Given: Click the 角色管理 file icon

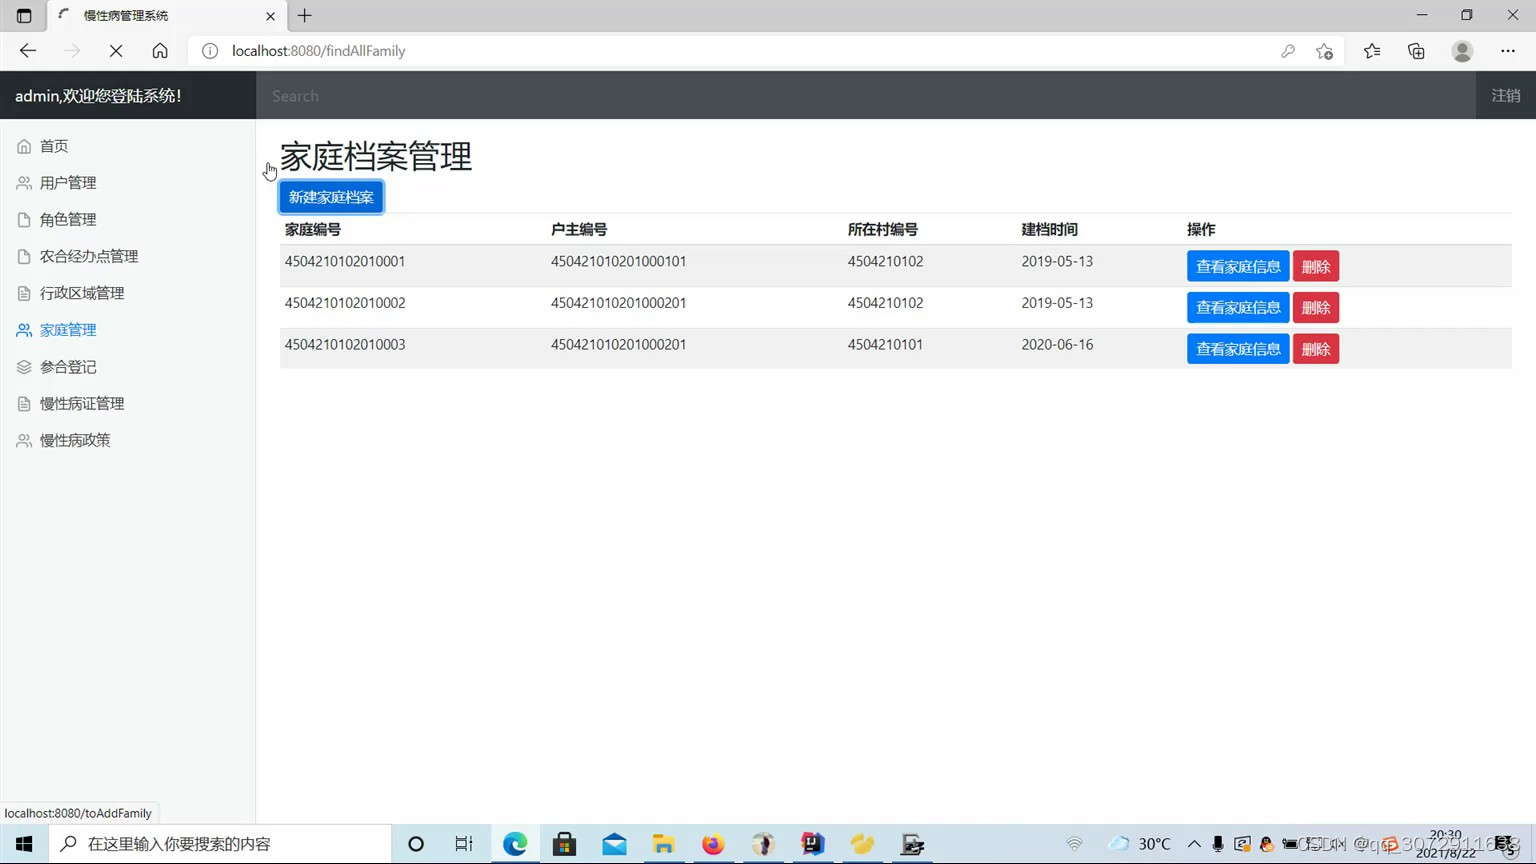Looking at the screenshot, I should 24,220.
